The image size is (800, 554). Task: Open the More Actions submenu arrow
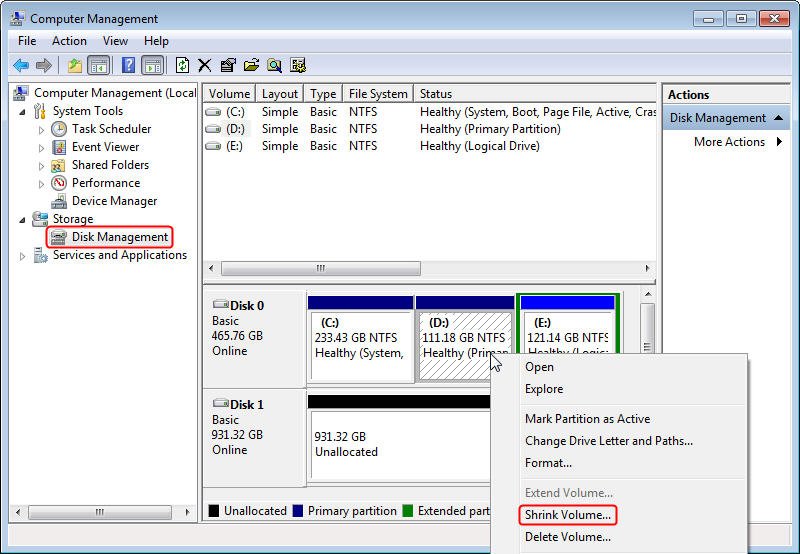coord(779,142)
